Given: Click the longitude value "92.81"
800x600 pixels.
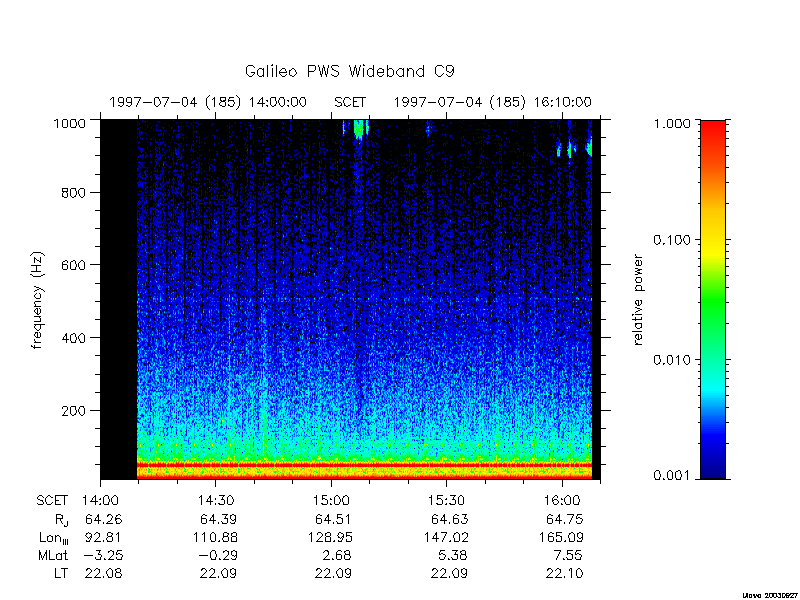Looking at the screenshot, I should coord(104,537).
